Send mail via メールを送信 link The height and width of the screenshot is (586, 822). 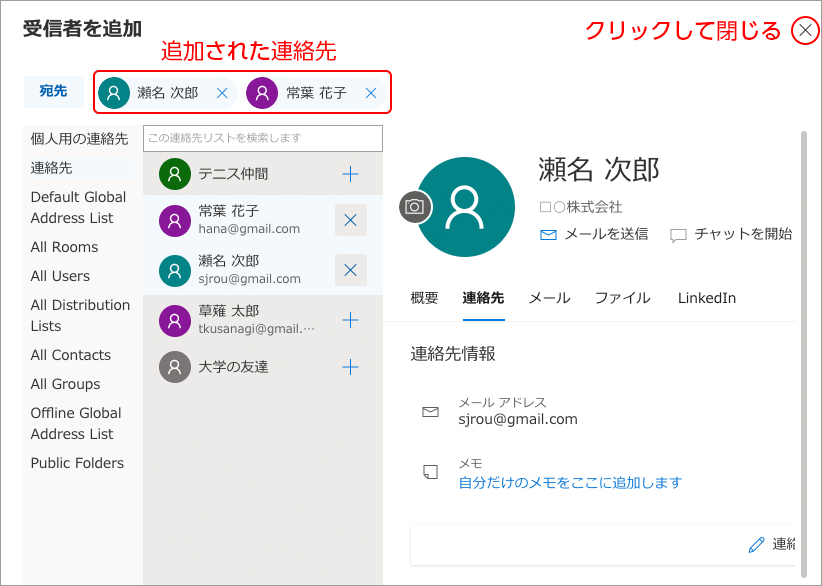click(594, 234)
